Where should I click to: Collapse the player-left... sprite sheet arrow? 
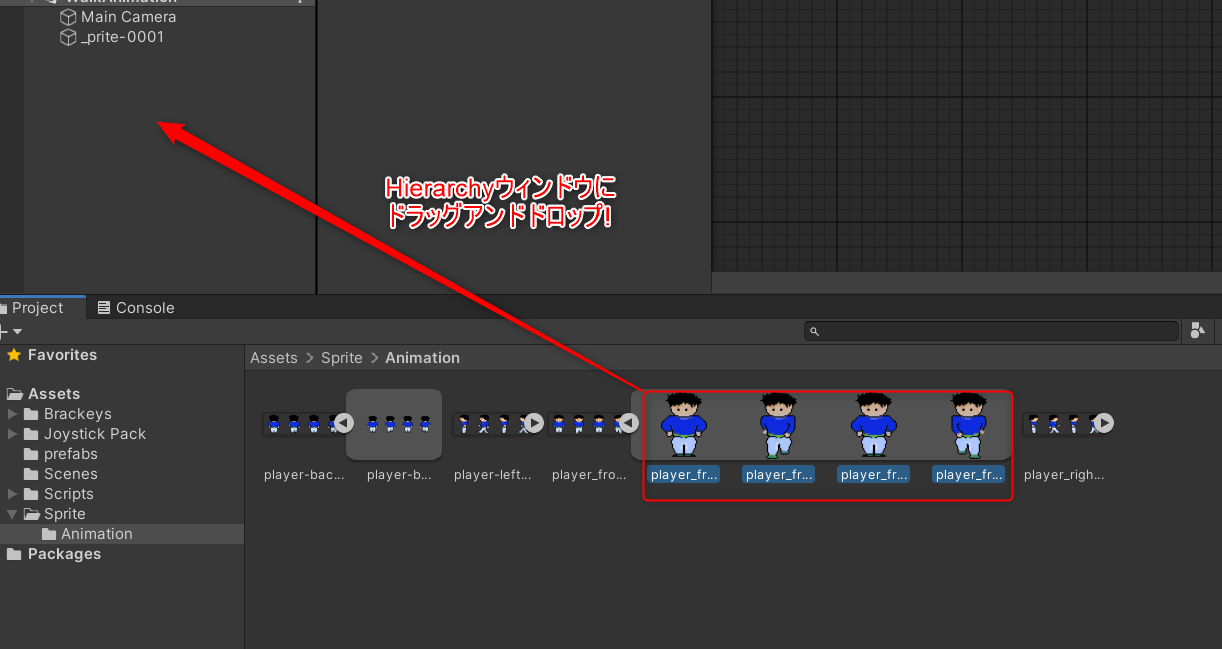[533, 423]
